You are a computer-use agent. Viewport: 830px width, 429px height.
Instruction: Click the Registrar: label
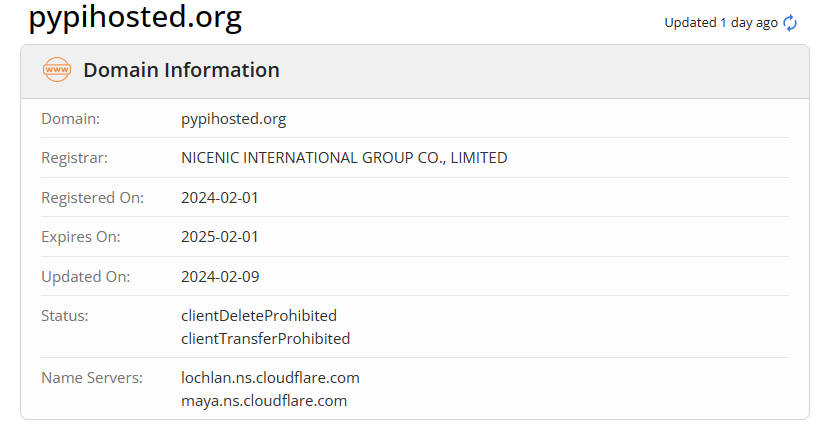(x=74, y=158)
